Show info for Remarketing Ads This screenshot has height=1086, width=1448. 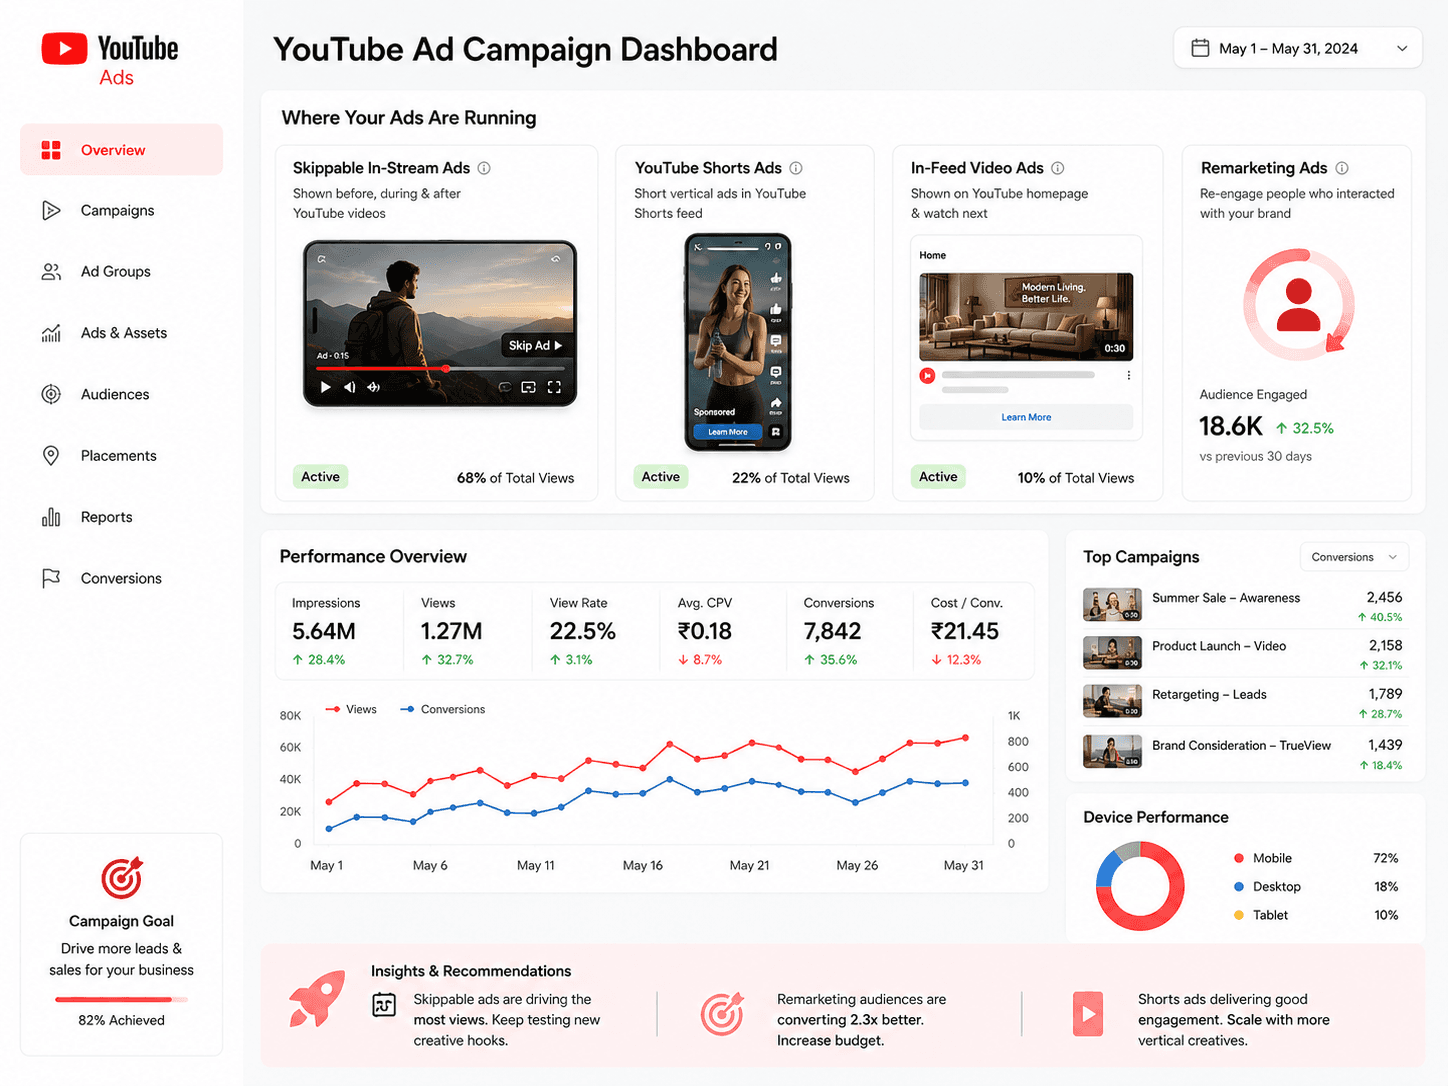point(1342,168)
